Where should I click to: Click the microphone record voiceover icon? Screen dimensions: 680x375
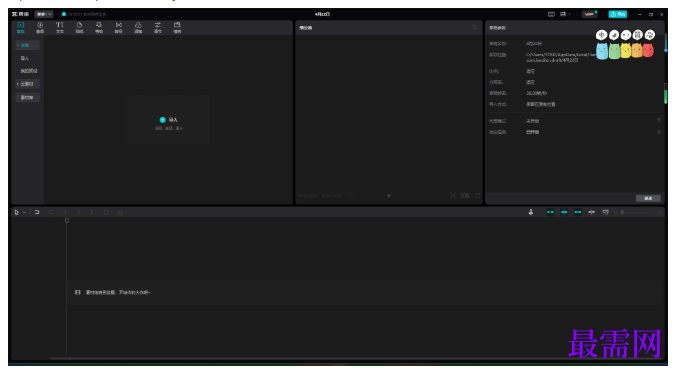point(531,212)
